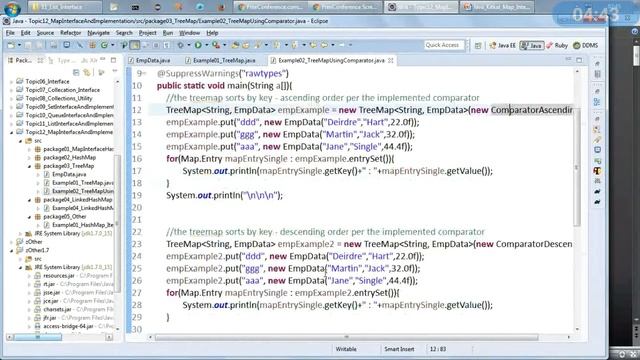
Task: Select the zOther project
Action: click(x=34, y=242)
